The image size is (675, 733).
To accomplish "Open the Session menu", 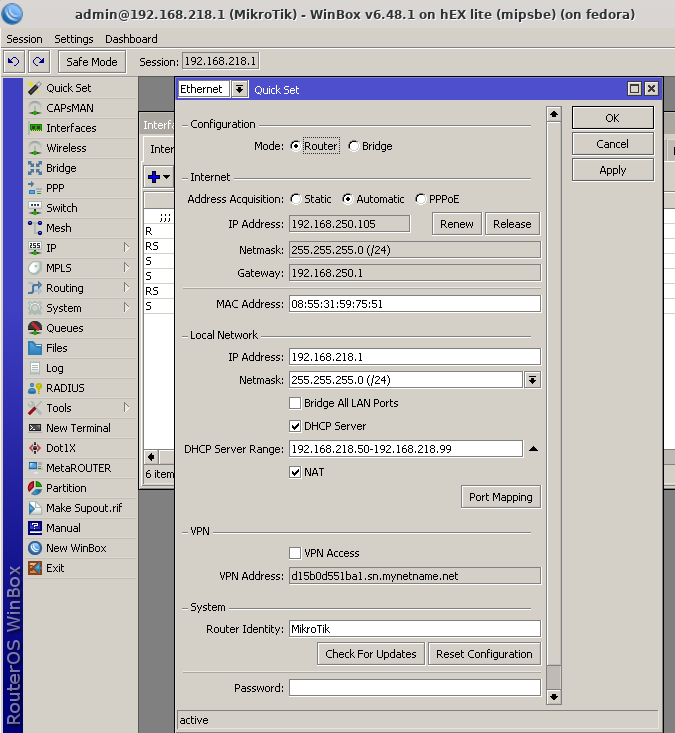I will [x=24, y=39].
